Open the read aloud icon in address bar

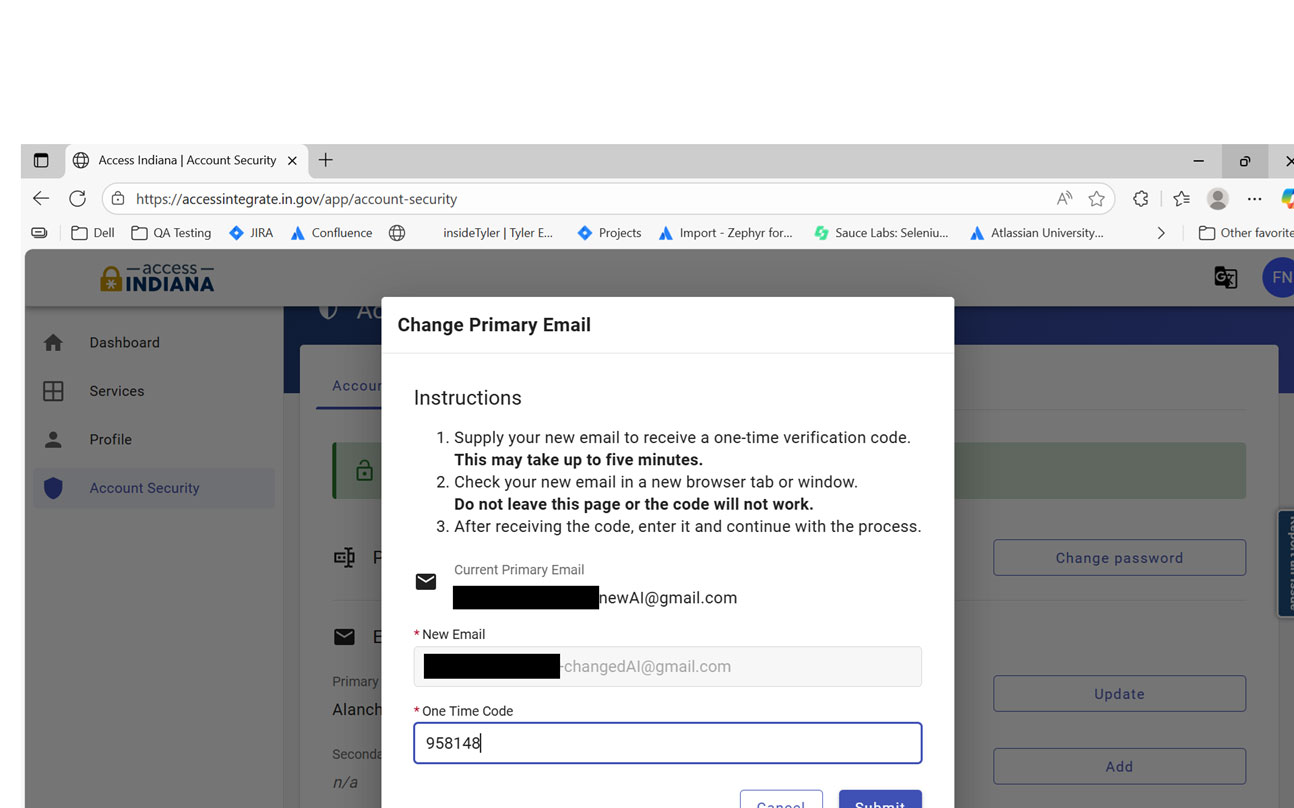1064,199
